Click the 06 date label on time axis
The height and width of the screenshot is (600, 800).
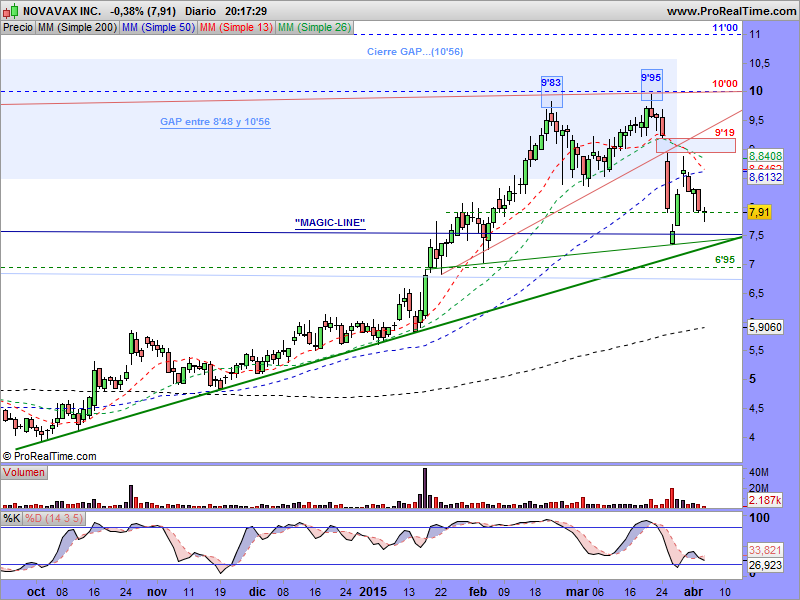click(597, 592)
